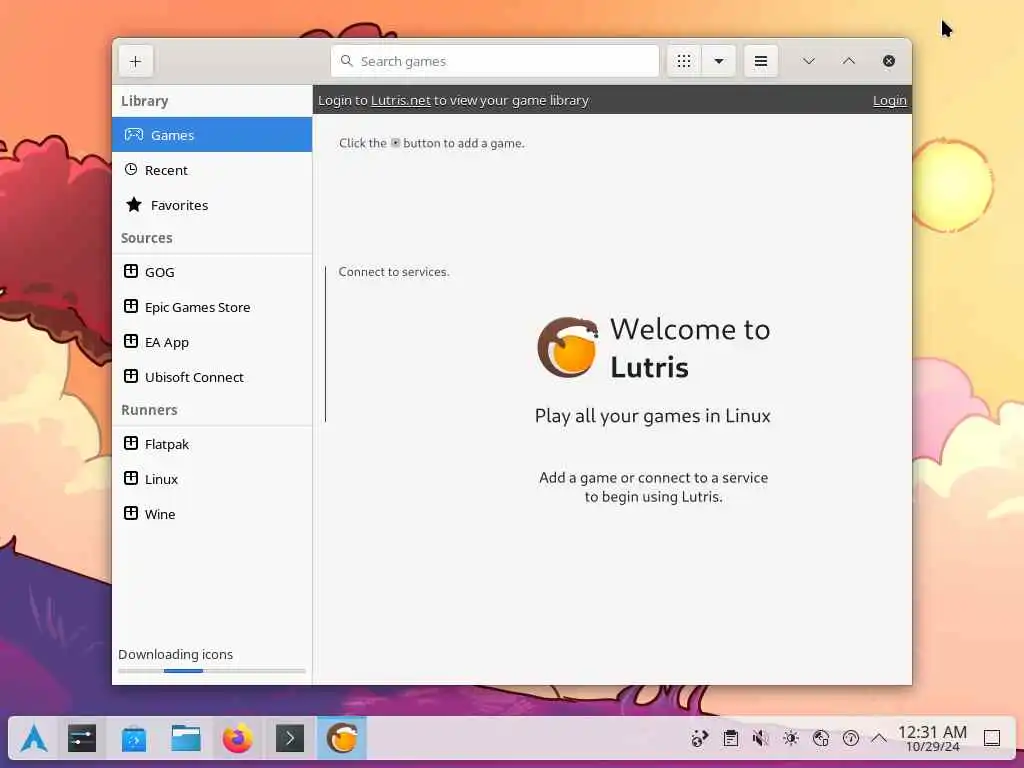Click the Runners header label
Image resolution: width=1024 pixels, height=768 pixels.
149,410
